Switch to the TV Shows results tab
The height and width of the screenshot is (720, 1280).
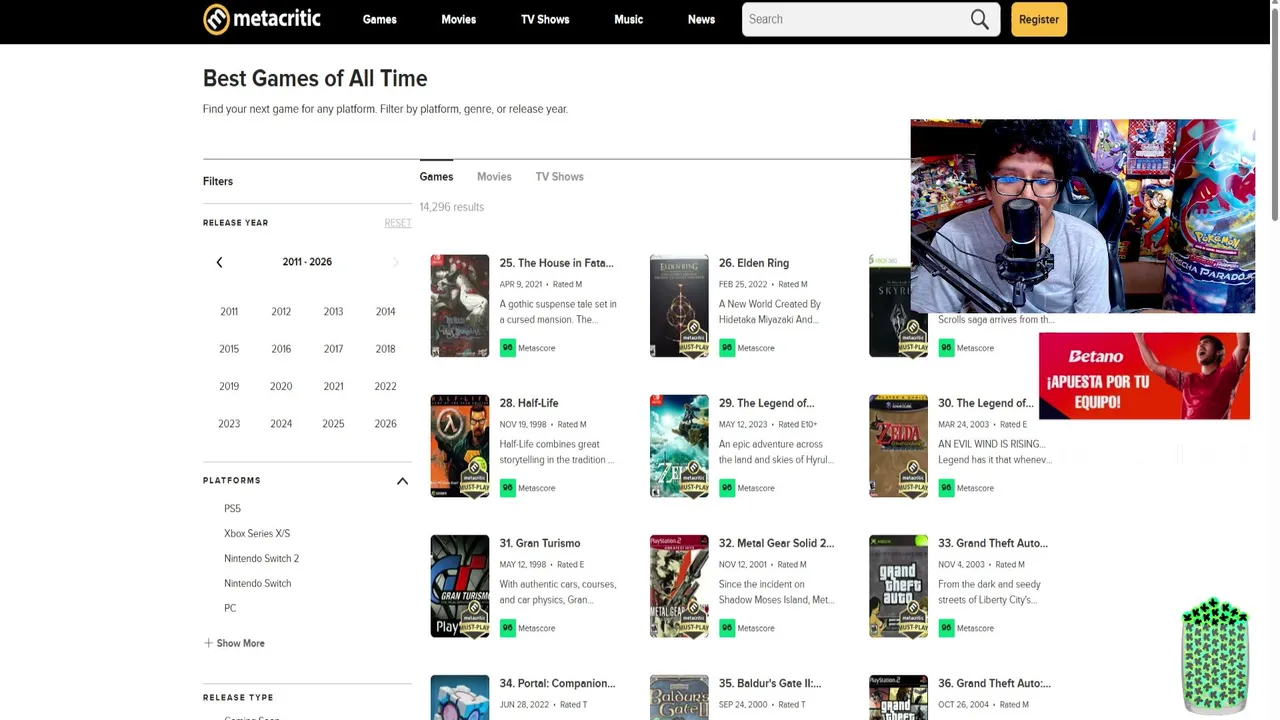pos(559,177)
